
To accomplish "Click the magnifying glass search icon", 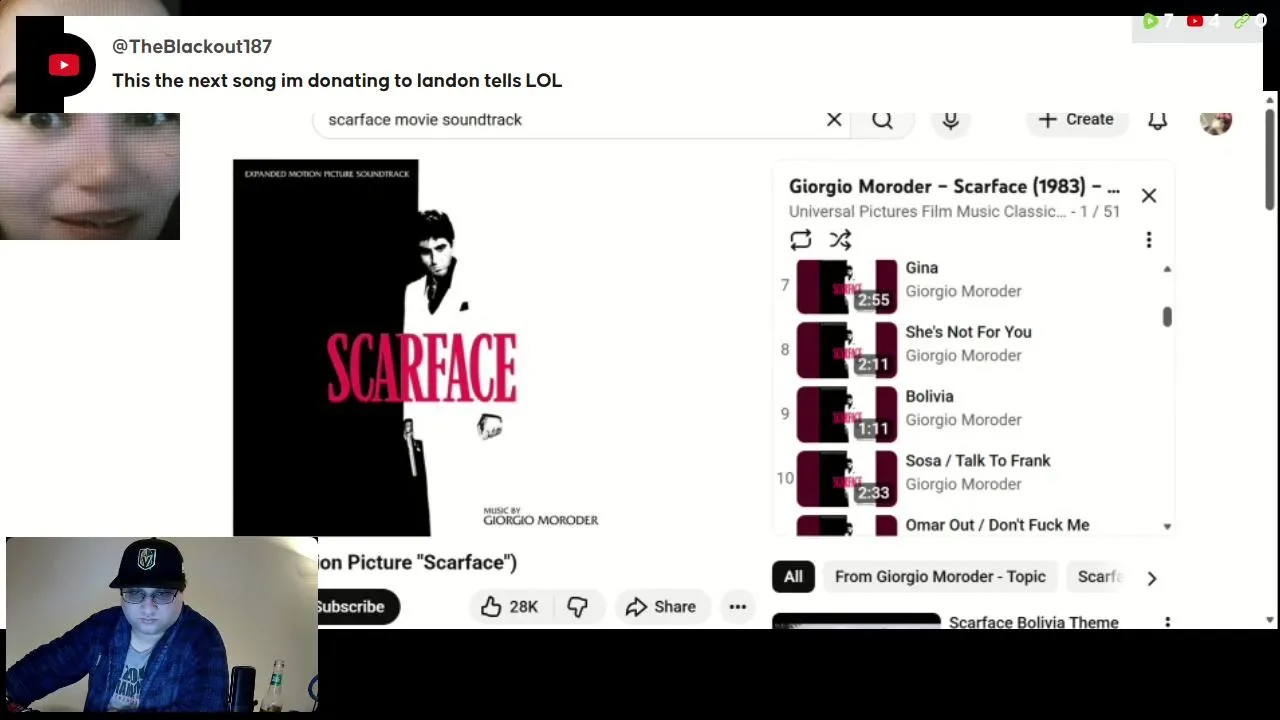I will pos(882,119).
